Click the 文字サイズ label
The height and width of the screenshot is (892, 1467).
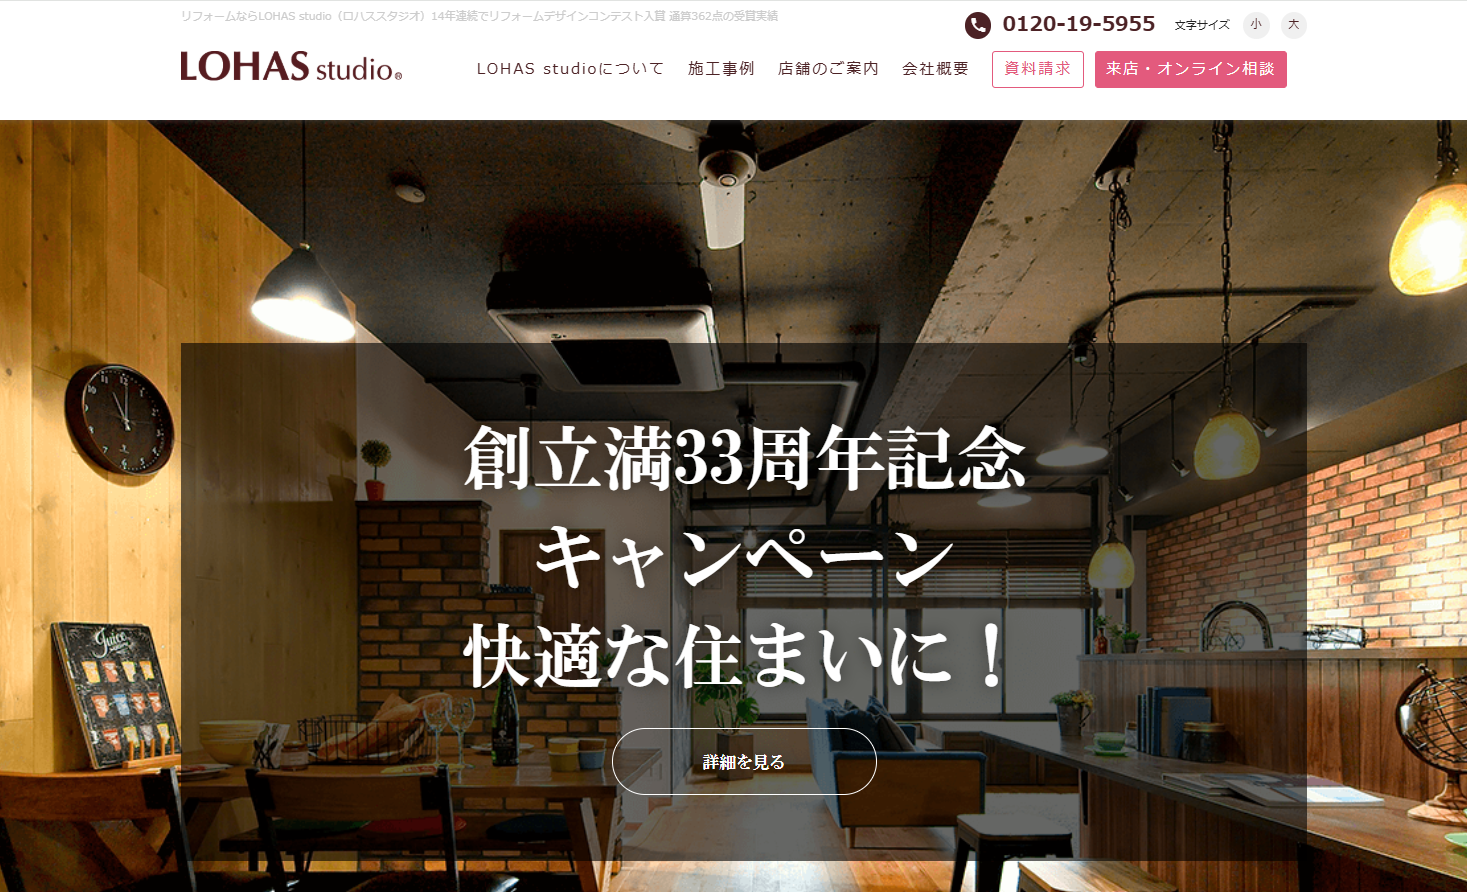pyautogui.click(x=1202, y=25)
